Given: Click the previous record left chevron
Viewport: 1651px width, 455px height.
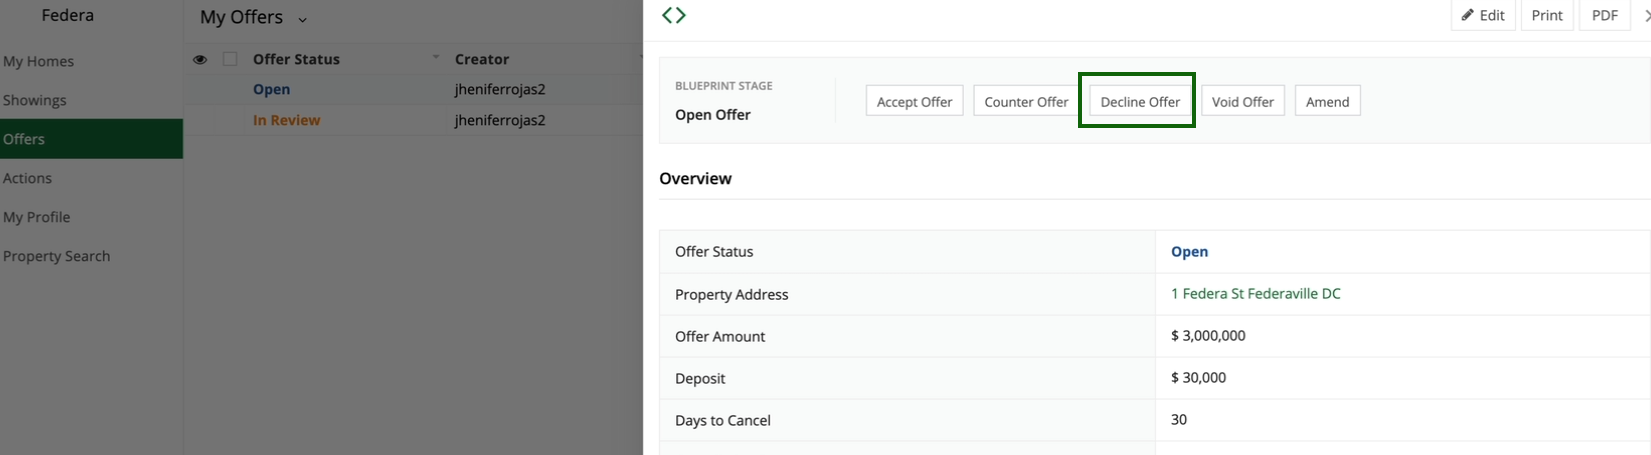Looking at the screenshot, I should (x=667, y=15).
